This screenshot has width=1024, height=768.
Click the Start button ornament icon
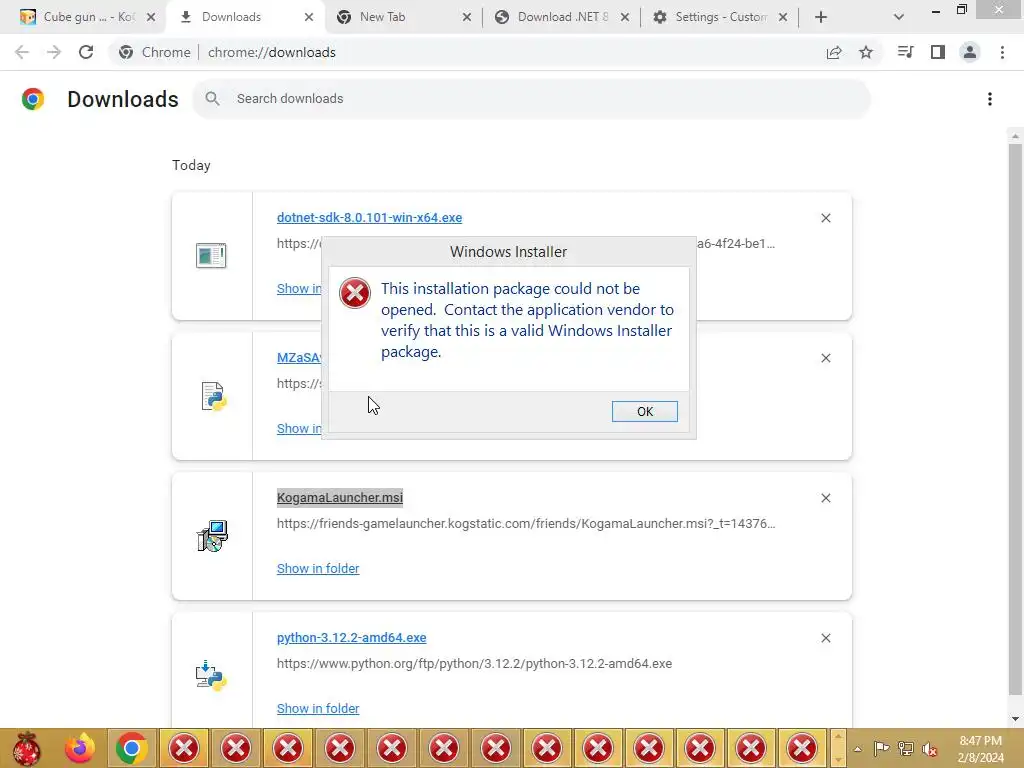pos(27,748)
